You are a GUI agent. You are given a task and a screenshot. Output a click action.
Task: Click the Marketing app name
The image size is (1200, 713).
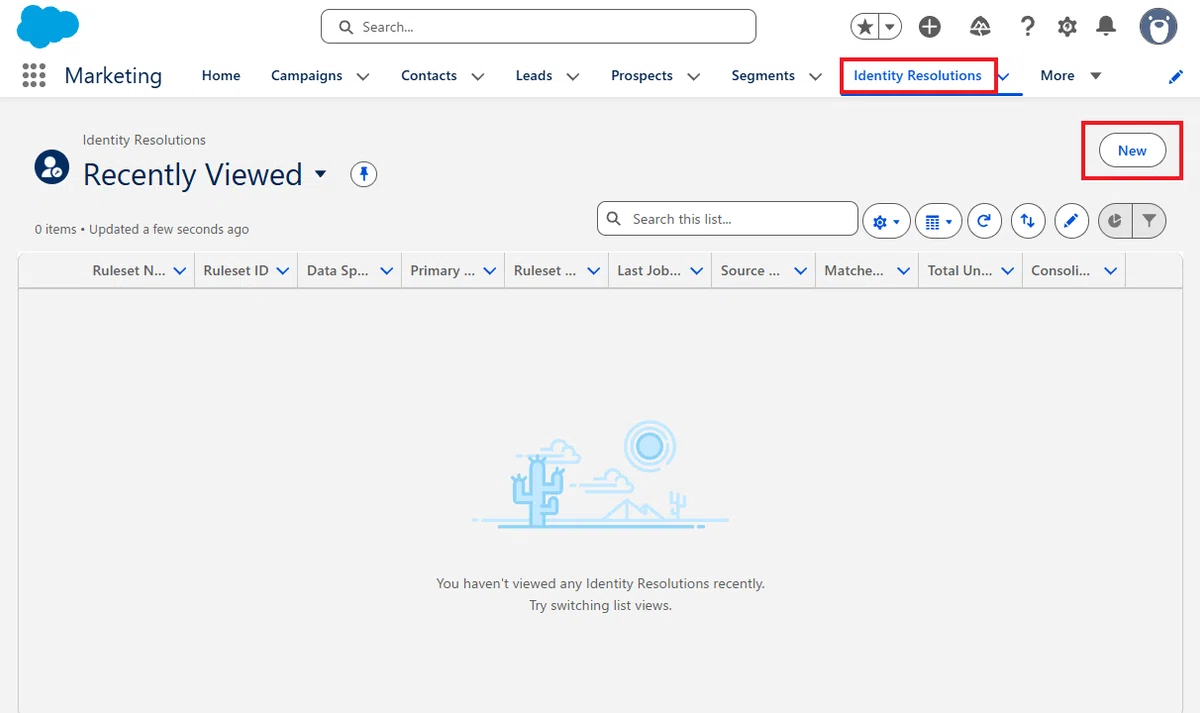point(113,76)
